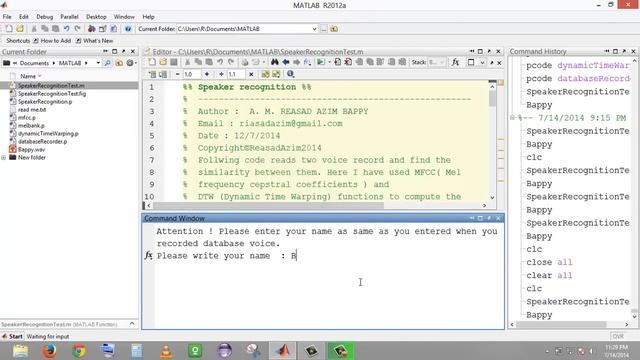Click the MATLAB Start button
This screenshot has width=640, height=360.
(x=12, y=336)
